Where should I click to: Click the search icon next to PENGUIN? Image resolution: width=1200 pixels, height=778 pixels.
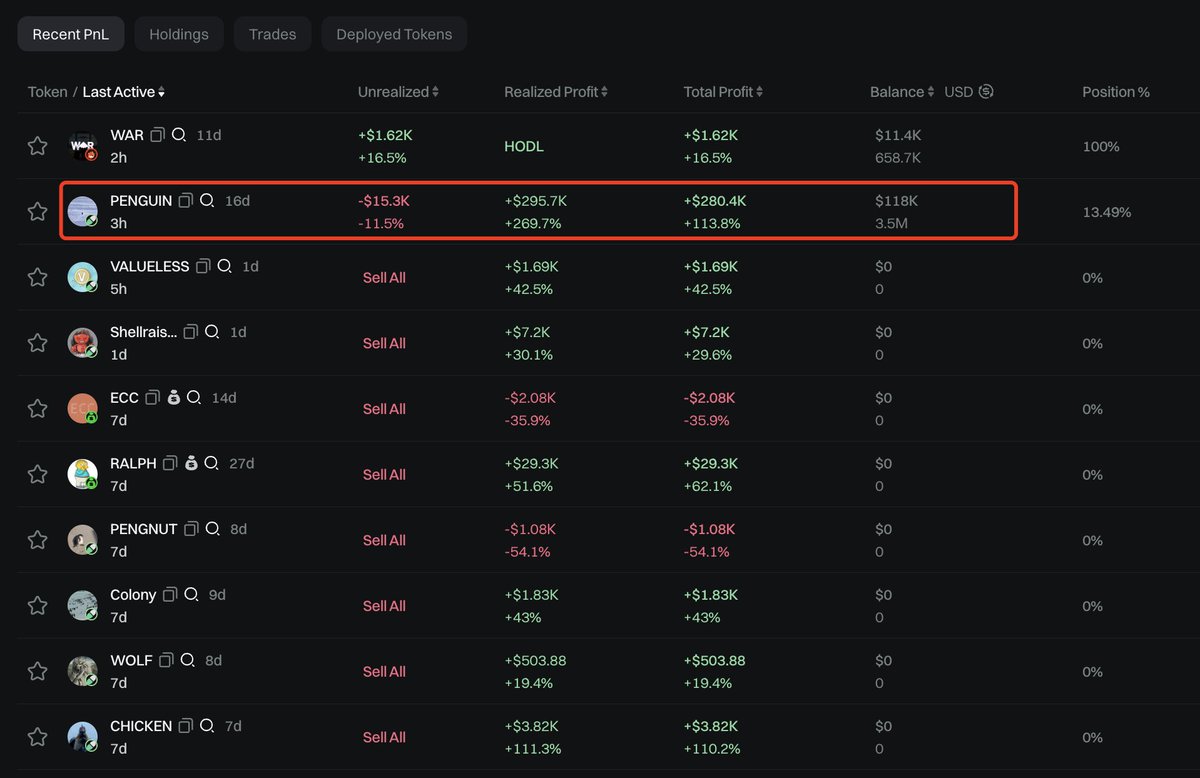tap(207, 201)
